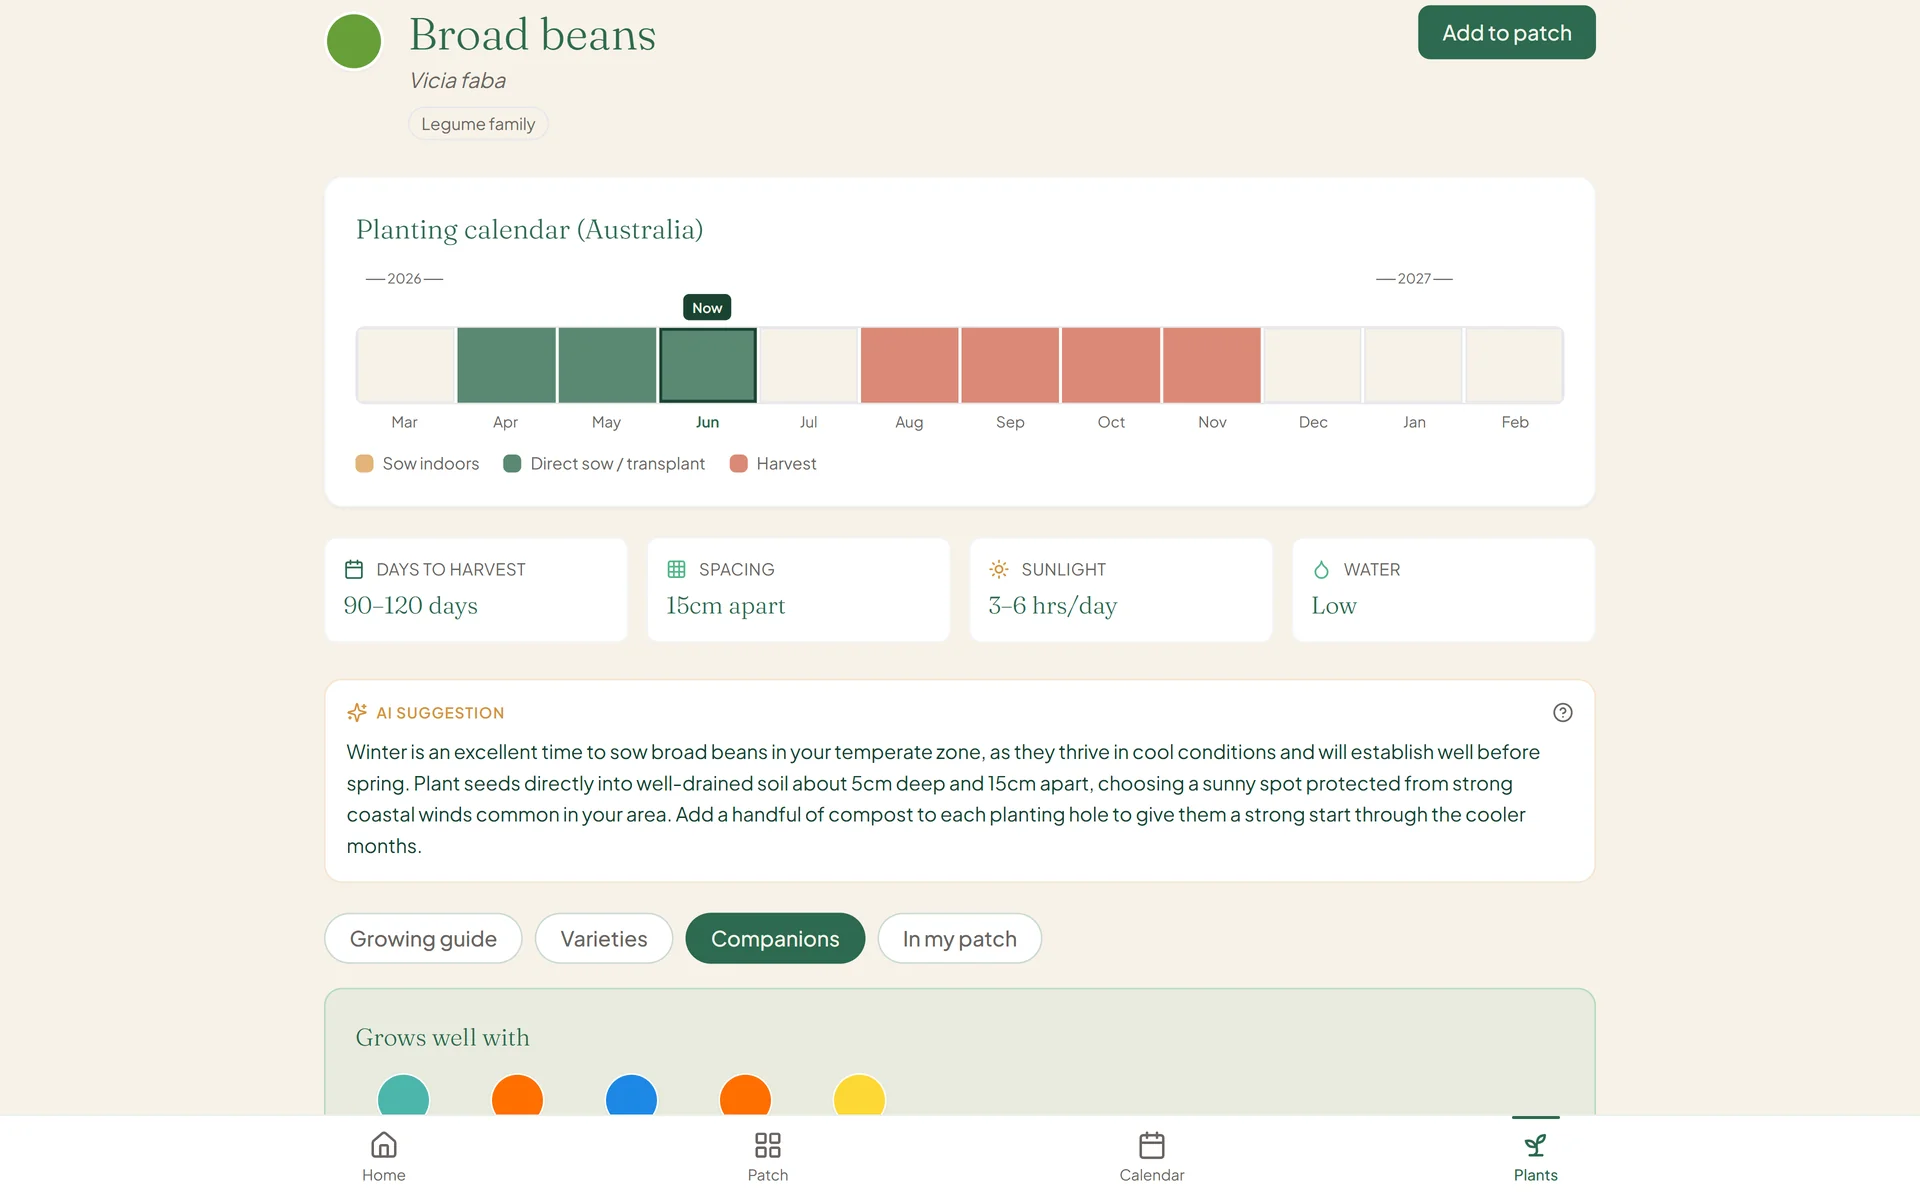Screen dimensions: 1920x1200
Task: Select the empty March cell
Action: click(406, 365)
